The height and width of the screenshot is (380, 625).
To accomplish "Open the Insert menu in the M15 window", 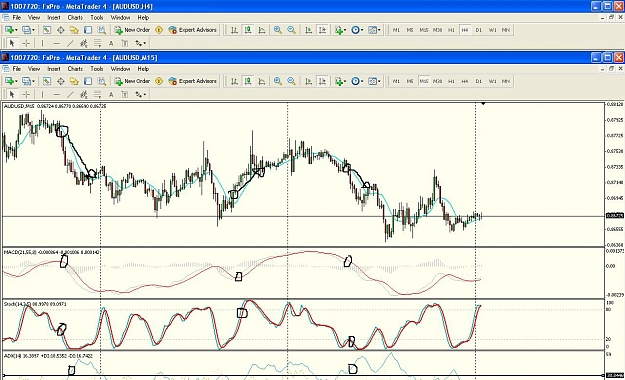I will tap(54, 69).
